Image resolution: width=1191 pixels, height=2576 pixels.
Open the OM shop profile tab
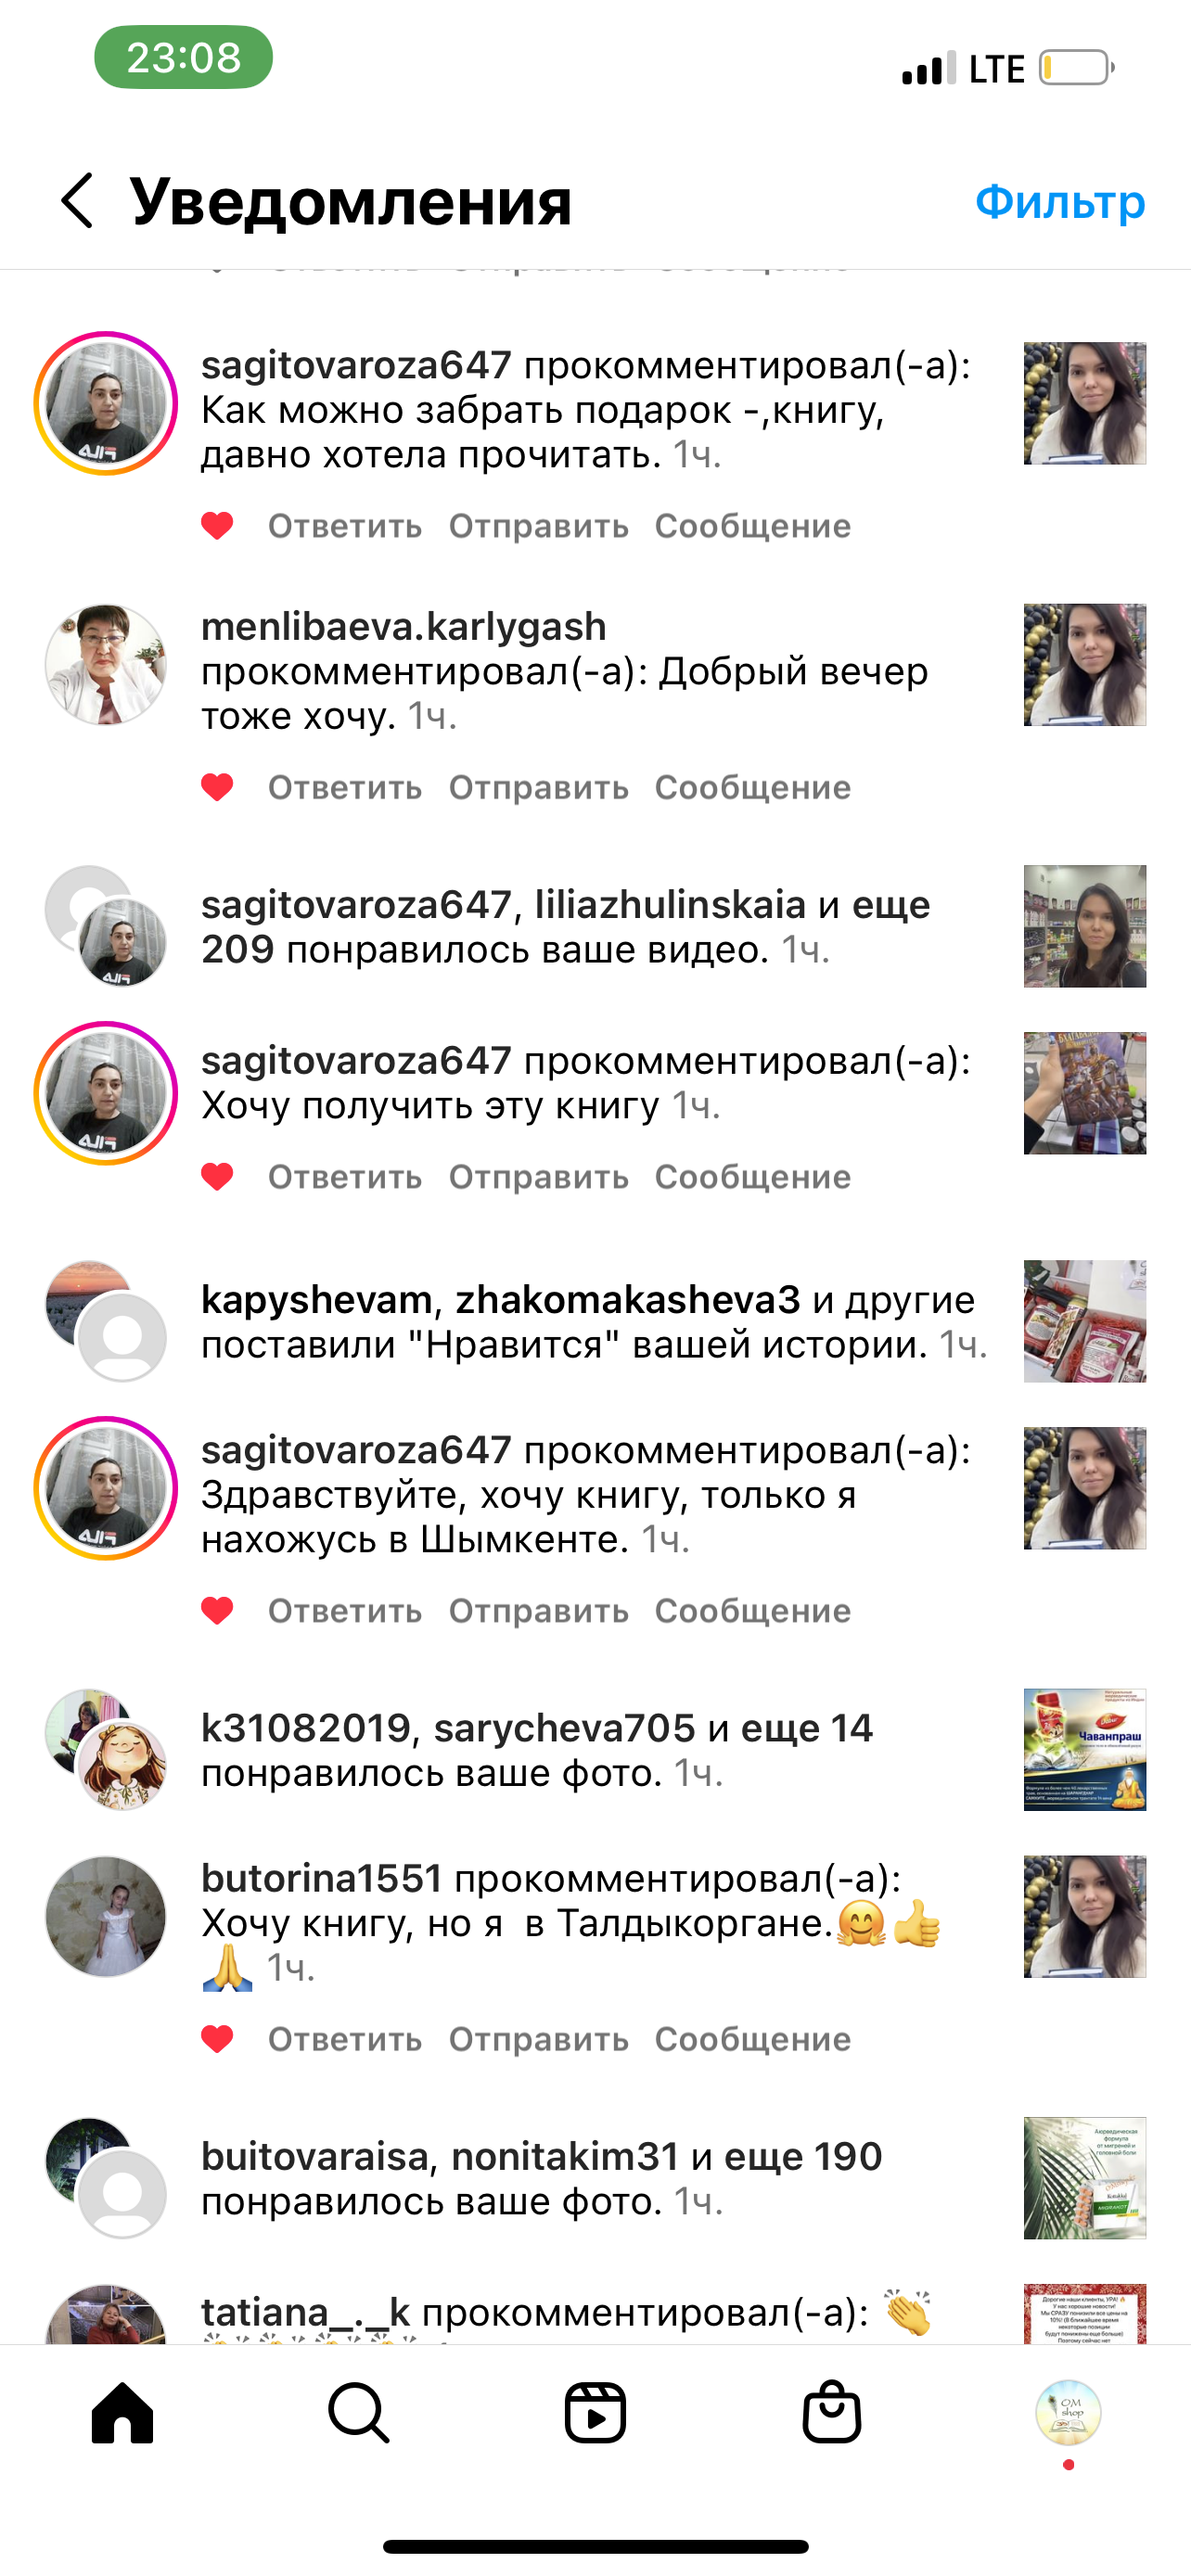tap(1068, 2413)
